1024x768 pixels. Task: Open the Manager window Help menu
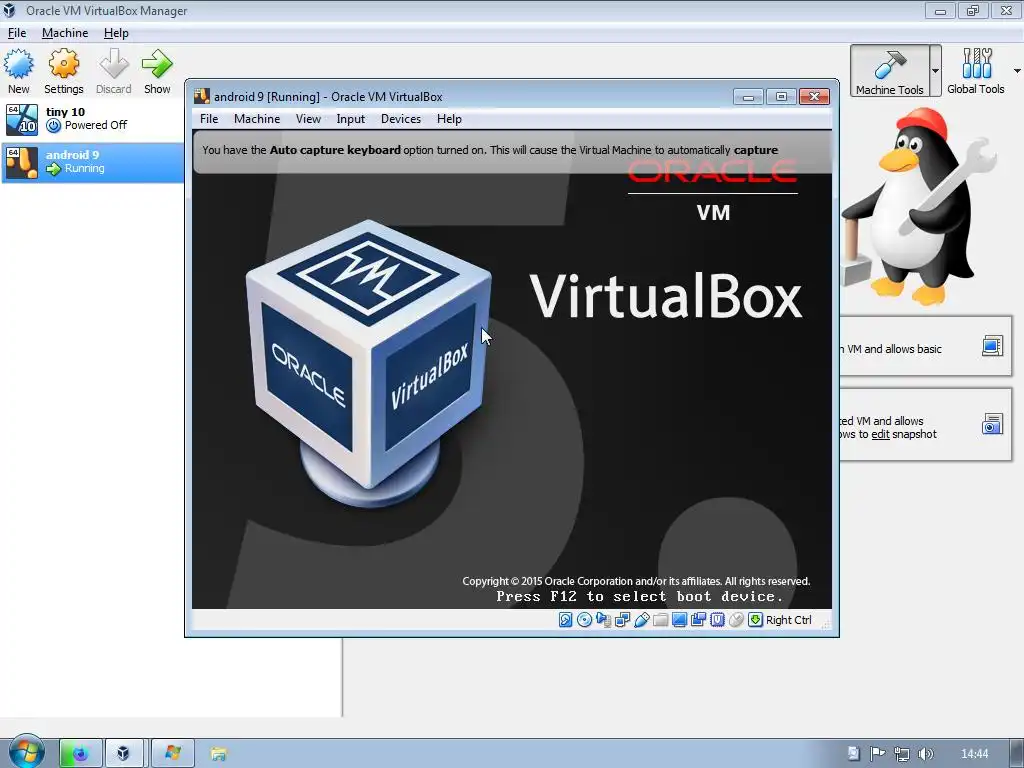116,33
